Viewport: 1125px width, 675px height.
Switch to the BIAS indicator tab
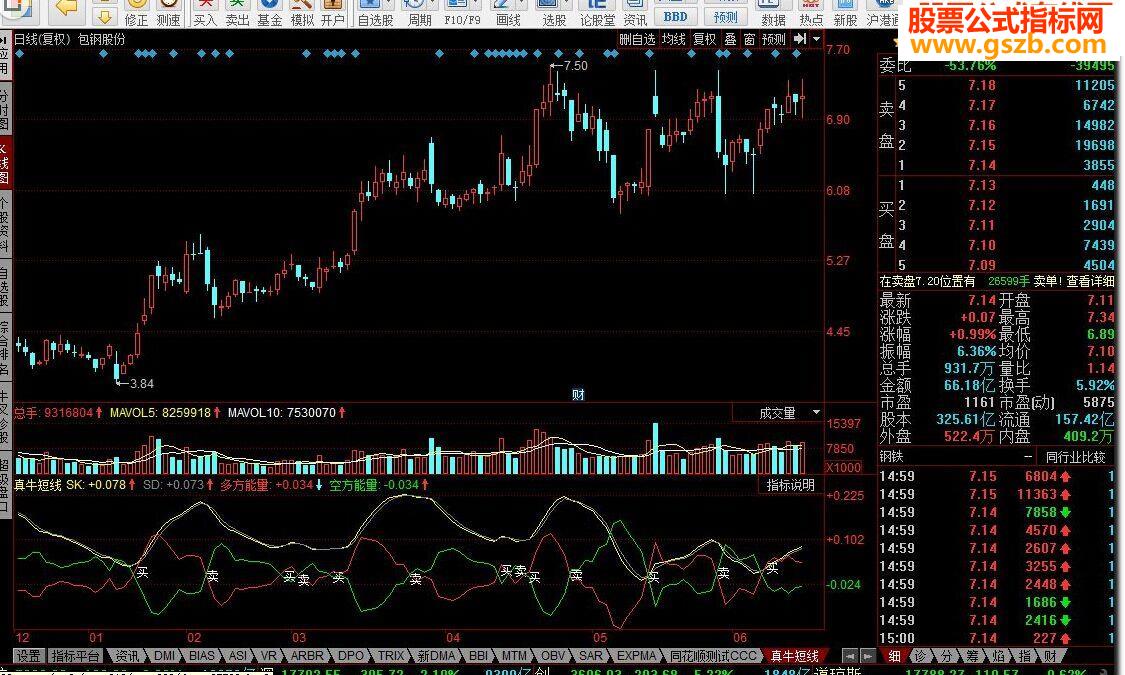[202, 656]
